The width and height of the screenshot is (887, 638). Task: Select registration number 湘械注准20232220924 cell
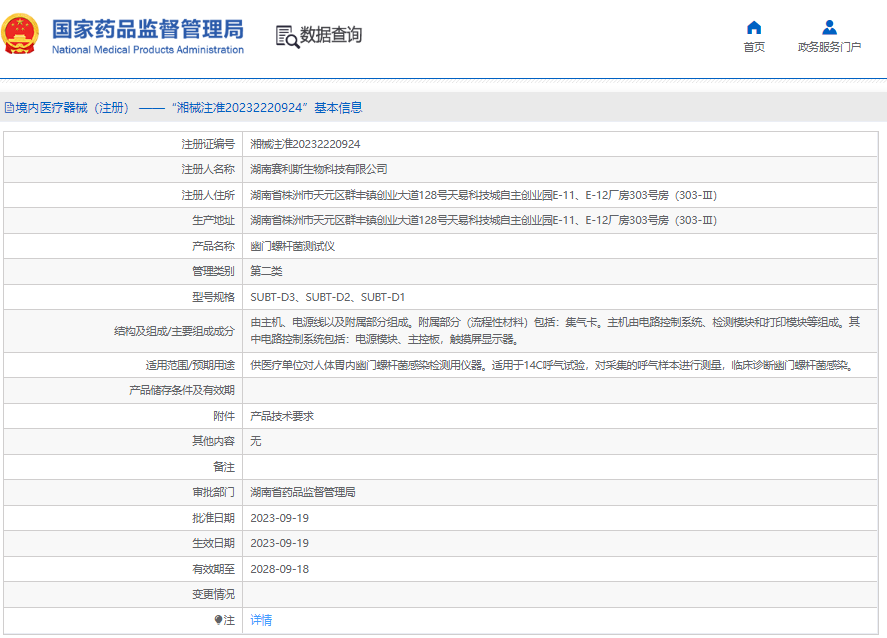pyautogui.click(x=305, y=144)
